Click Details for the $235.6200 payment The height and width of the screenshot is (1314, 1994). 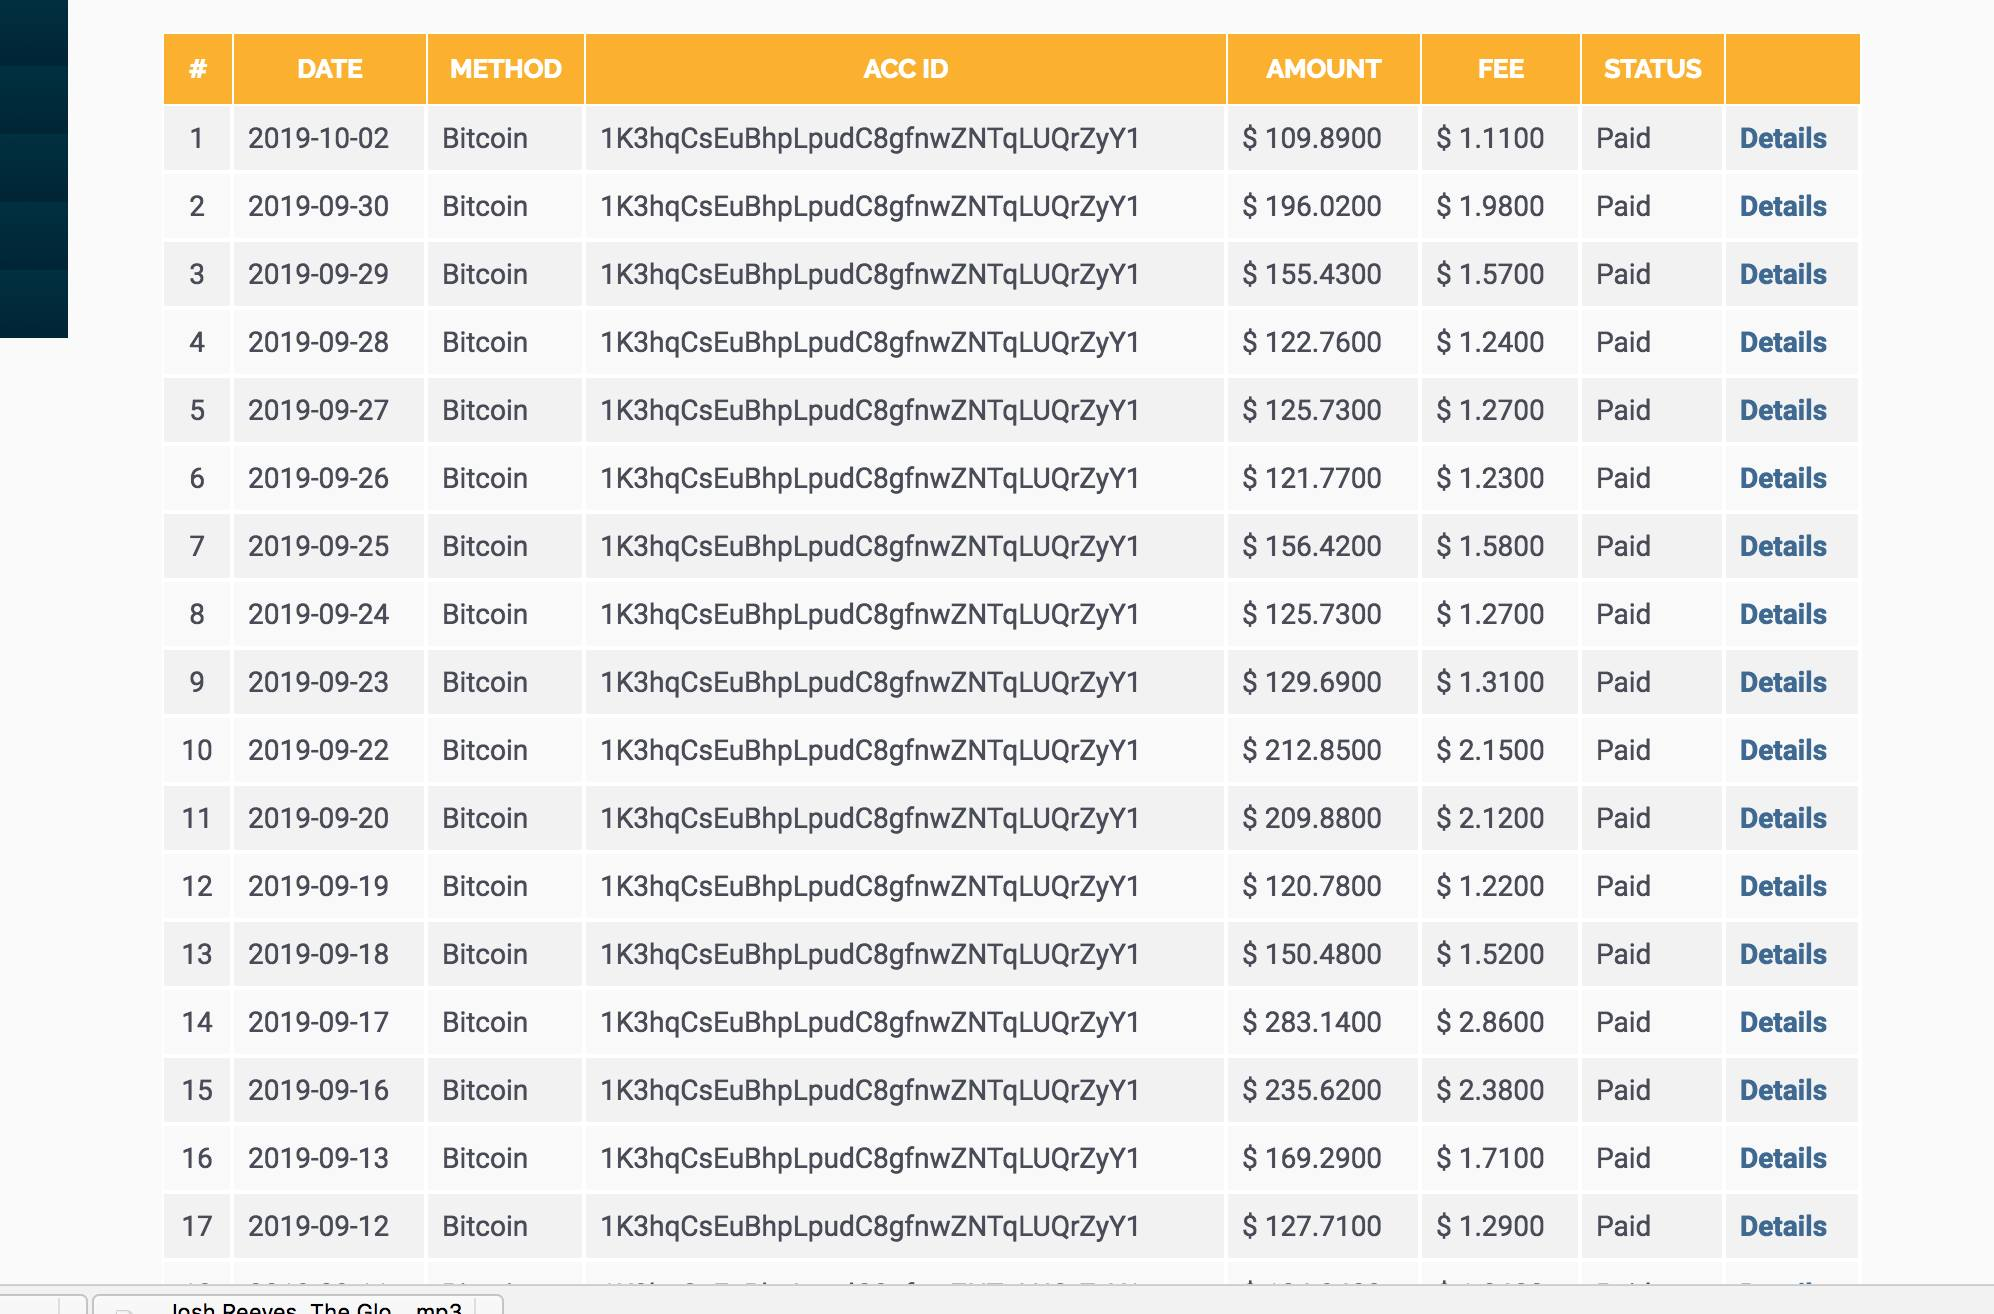pyautogui.click(x=1782, y=1090)
